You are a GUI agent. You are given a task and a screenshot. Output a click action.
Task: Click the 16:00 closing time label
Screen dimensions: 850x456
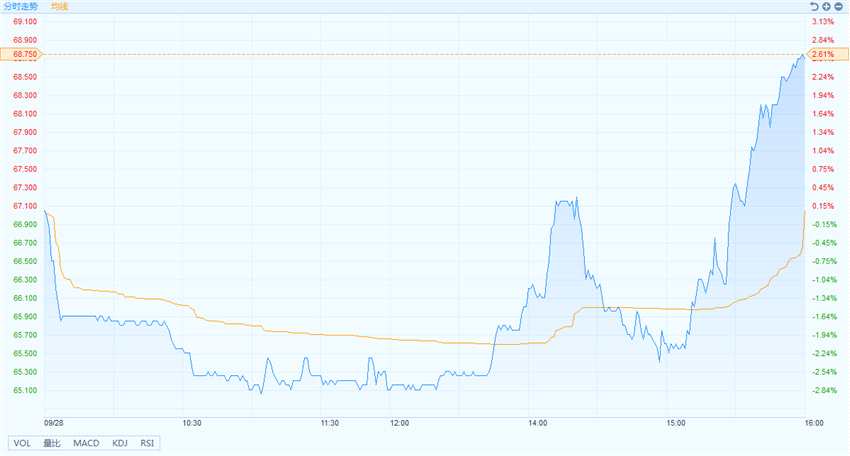point(814,423)
